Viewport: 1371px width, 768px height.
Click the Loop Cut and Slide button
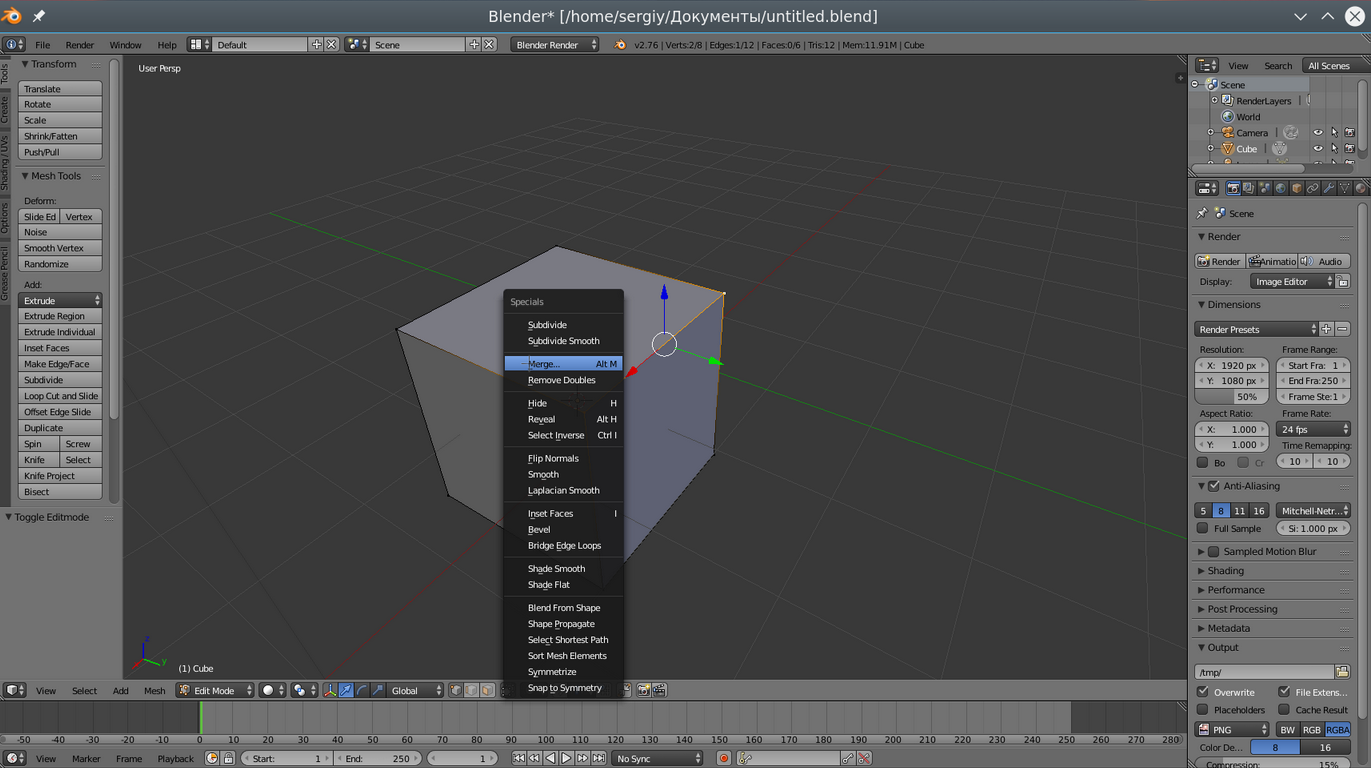60,396
